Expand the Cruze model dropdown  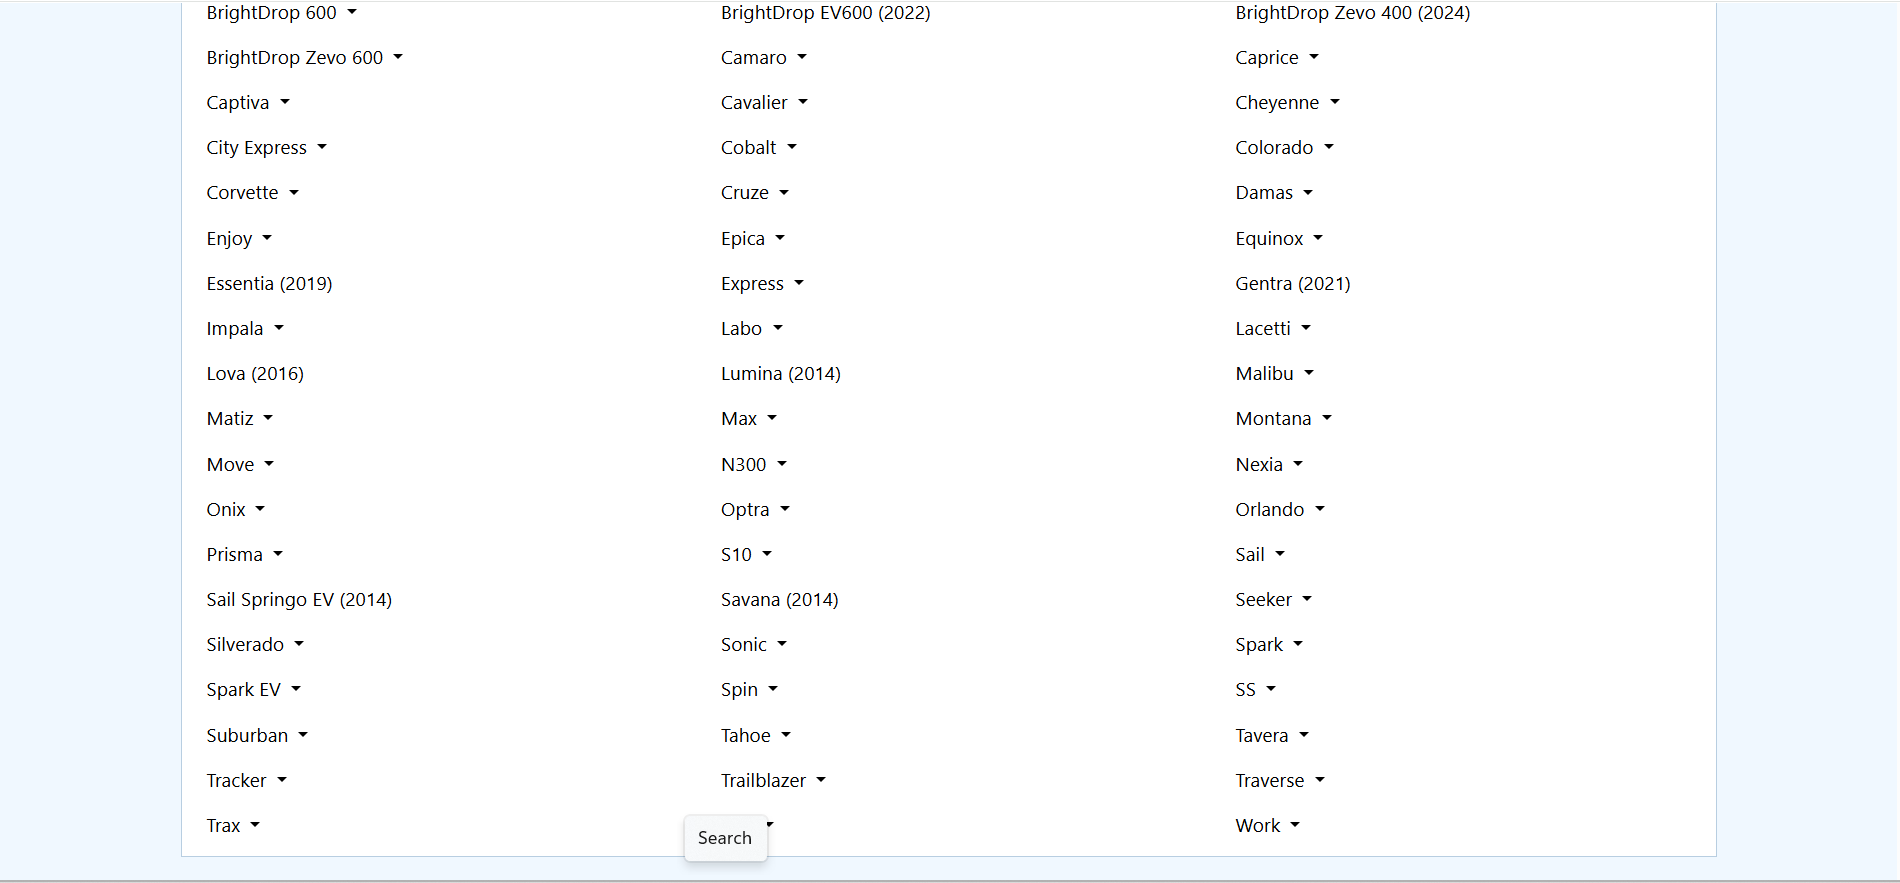754,193
